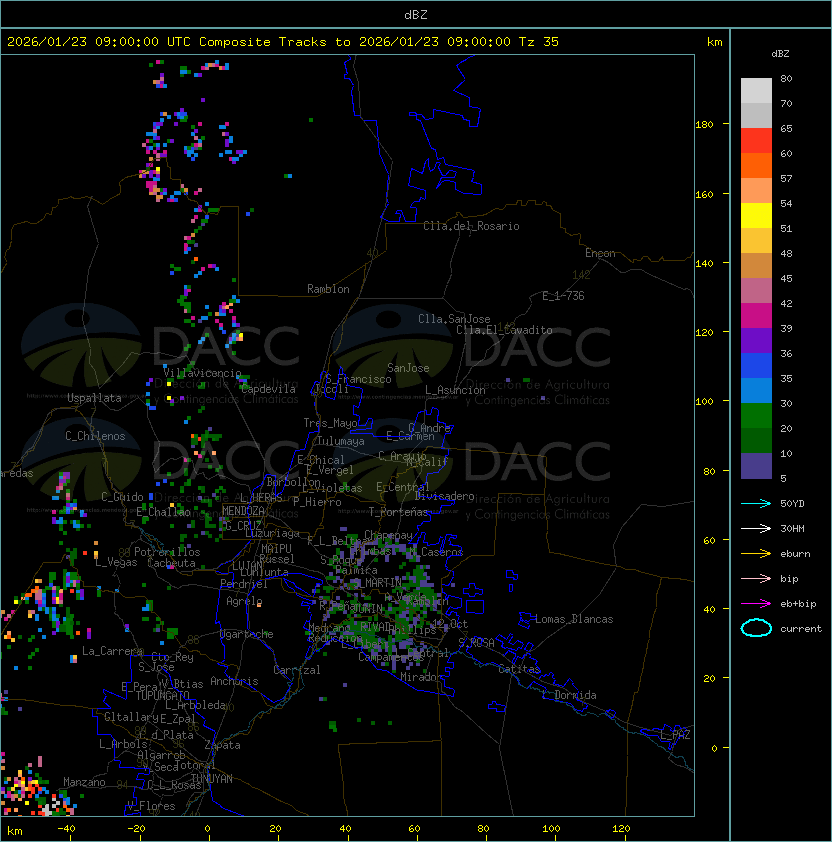Click the S_Francisco place label
The image size is (832, 842).
[x=358, y=379]
